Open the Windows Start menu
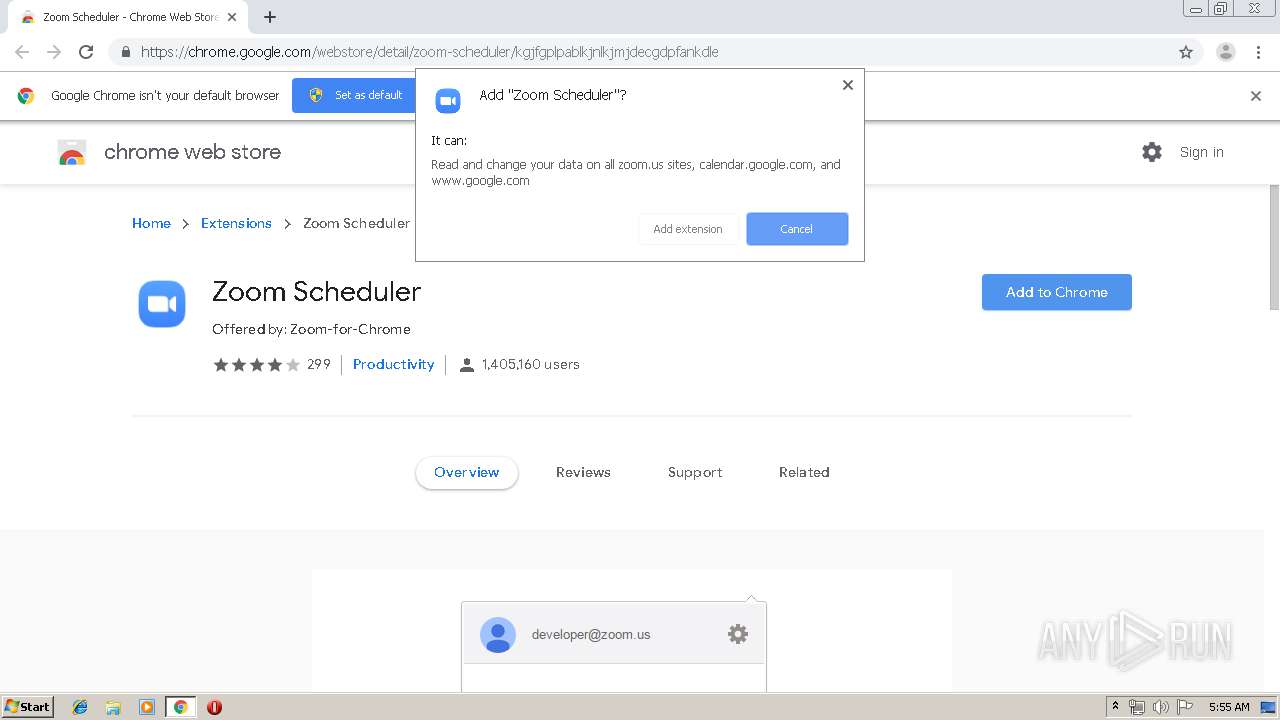1280x720 pixels. 28,706
